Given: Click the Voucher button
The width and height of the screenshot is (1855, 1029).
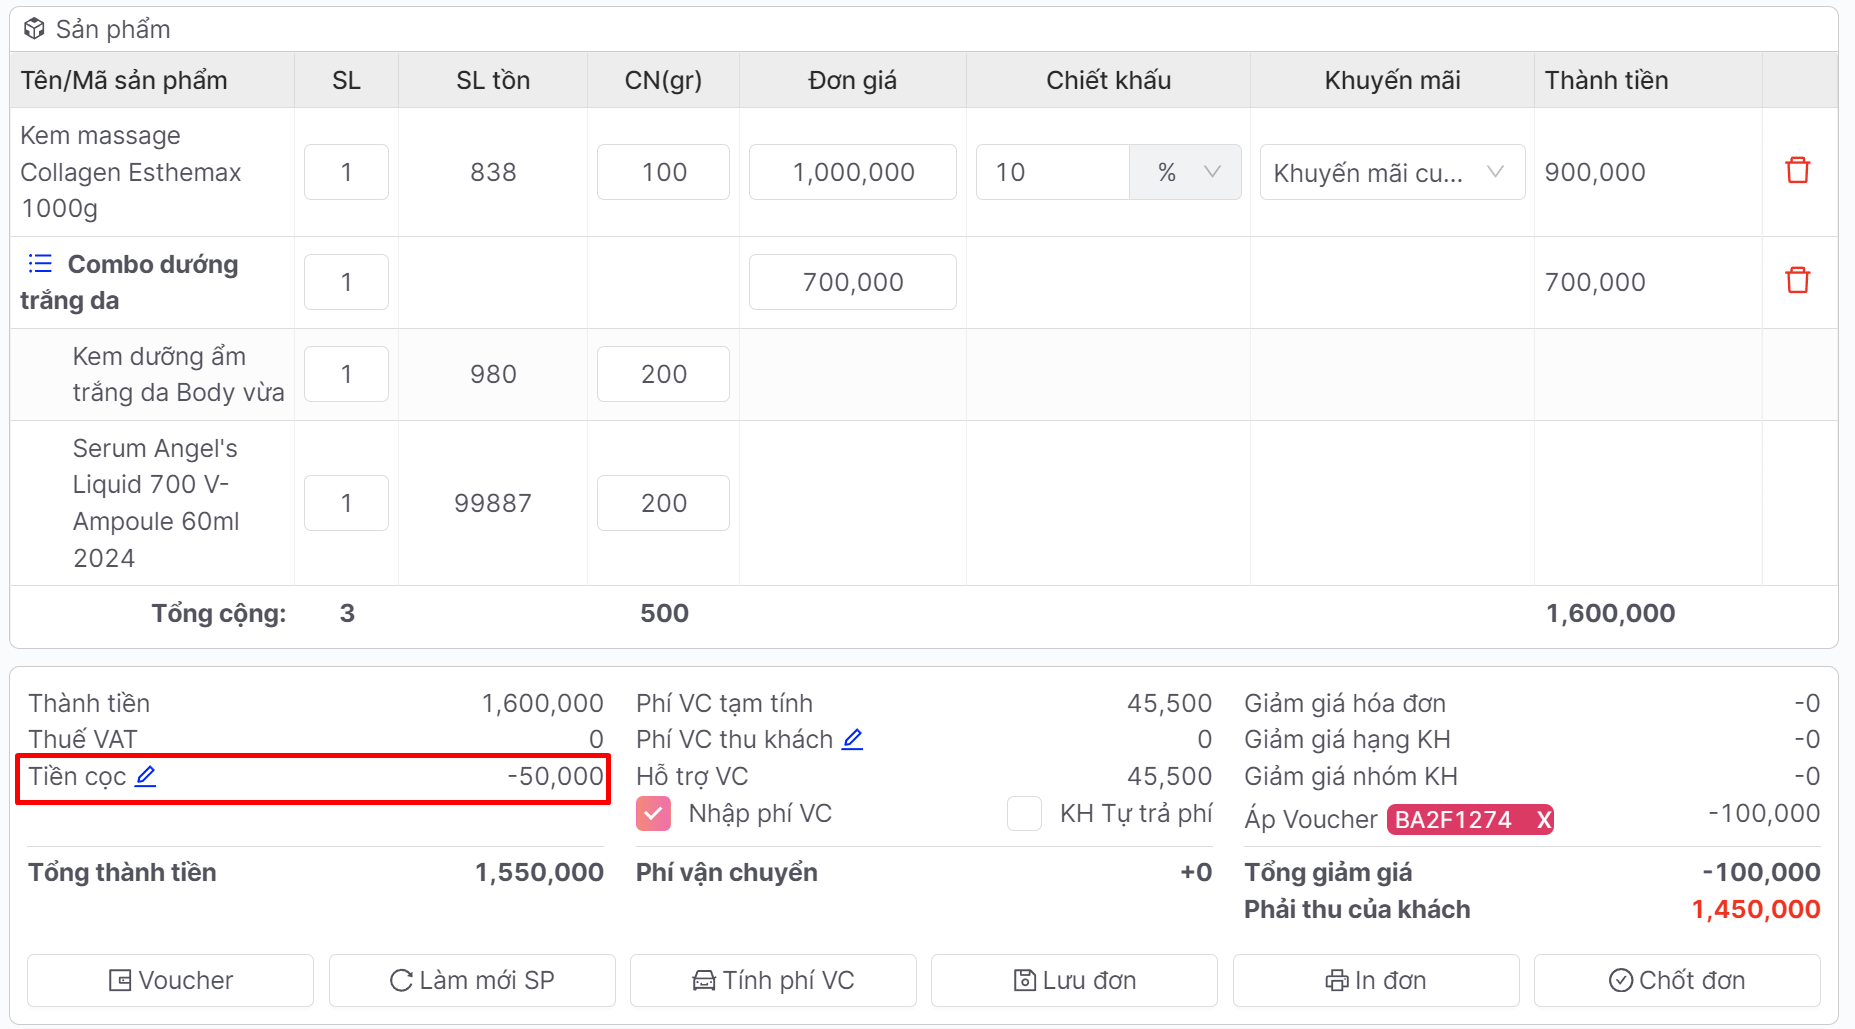Looking at the screenshot, I should [170, 980].
